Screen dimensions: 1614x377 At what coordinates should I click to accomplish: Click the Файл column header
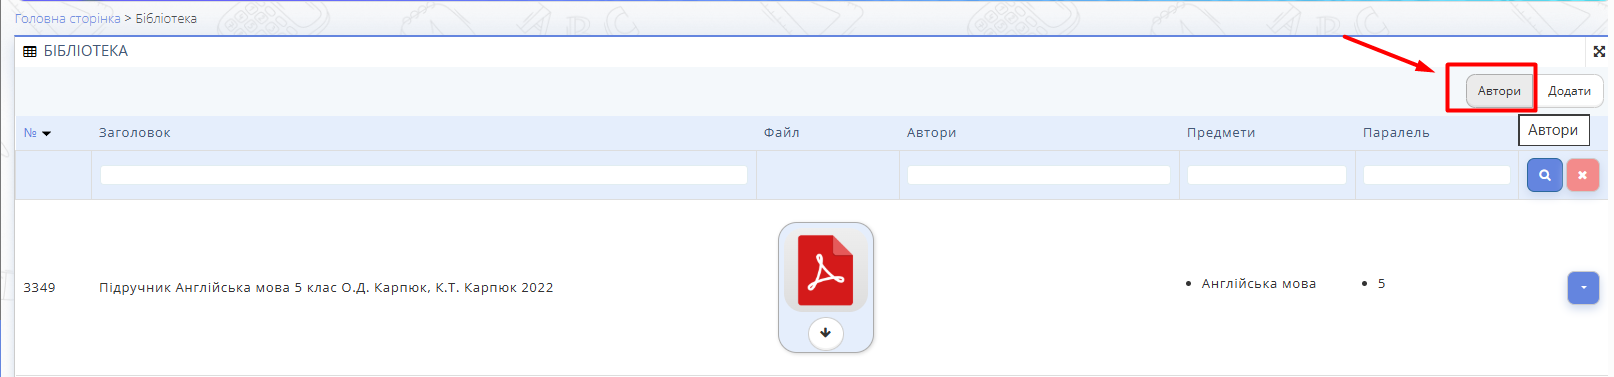point(782,132)
